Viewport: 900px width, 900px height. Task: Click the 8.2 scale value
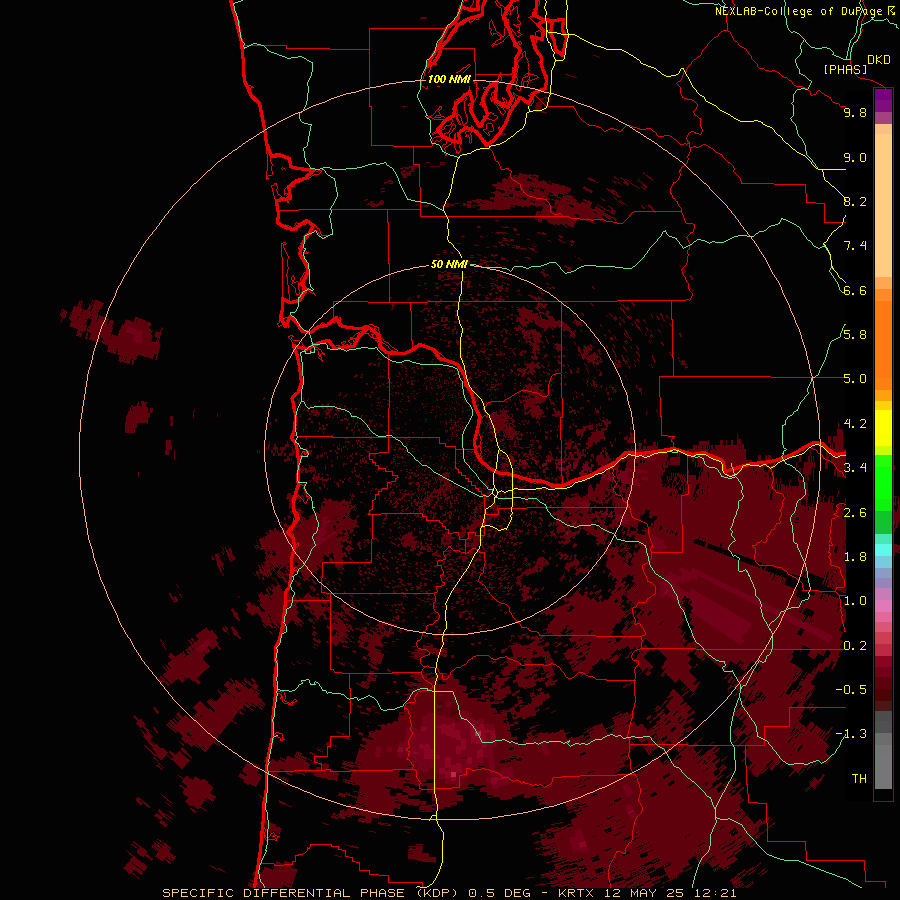855,201
